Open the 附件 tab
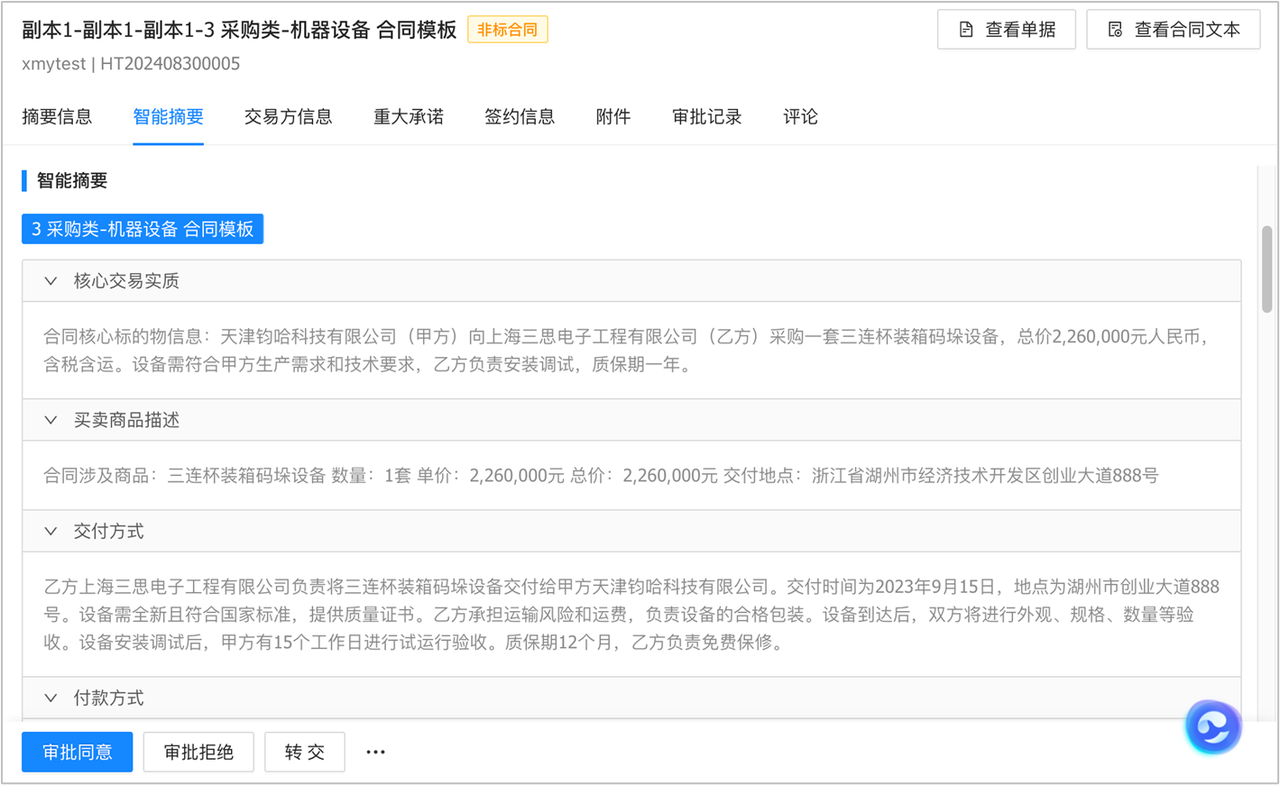This screenshot has width=1280, height=785. click(613, 117)
